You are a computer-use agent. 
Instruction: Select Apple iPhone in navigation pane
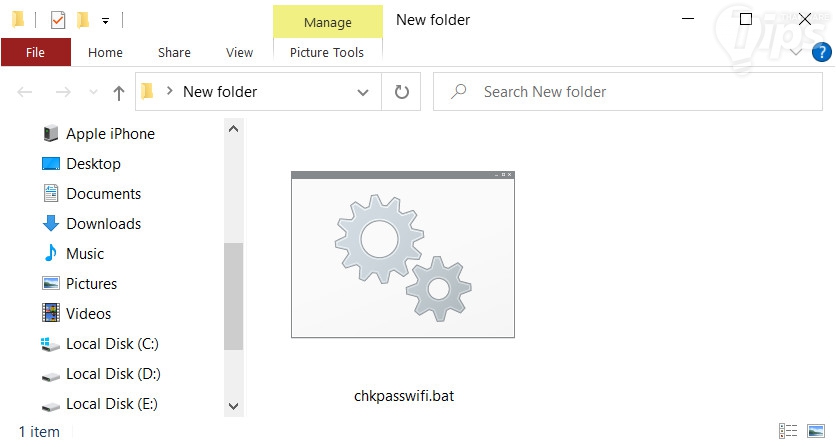[110, 134]
